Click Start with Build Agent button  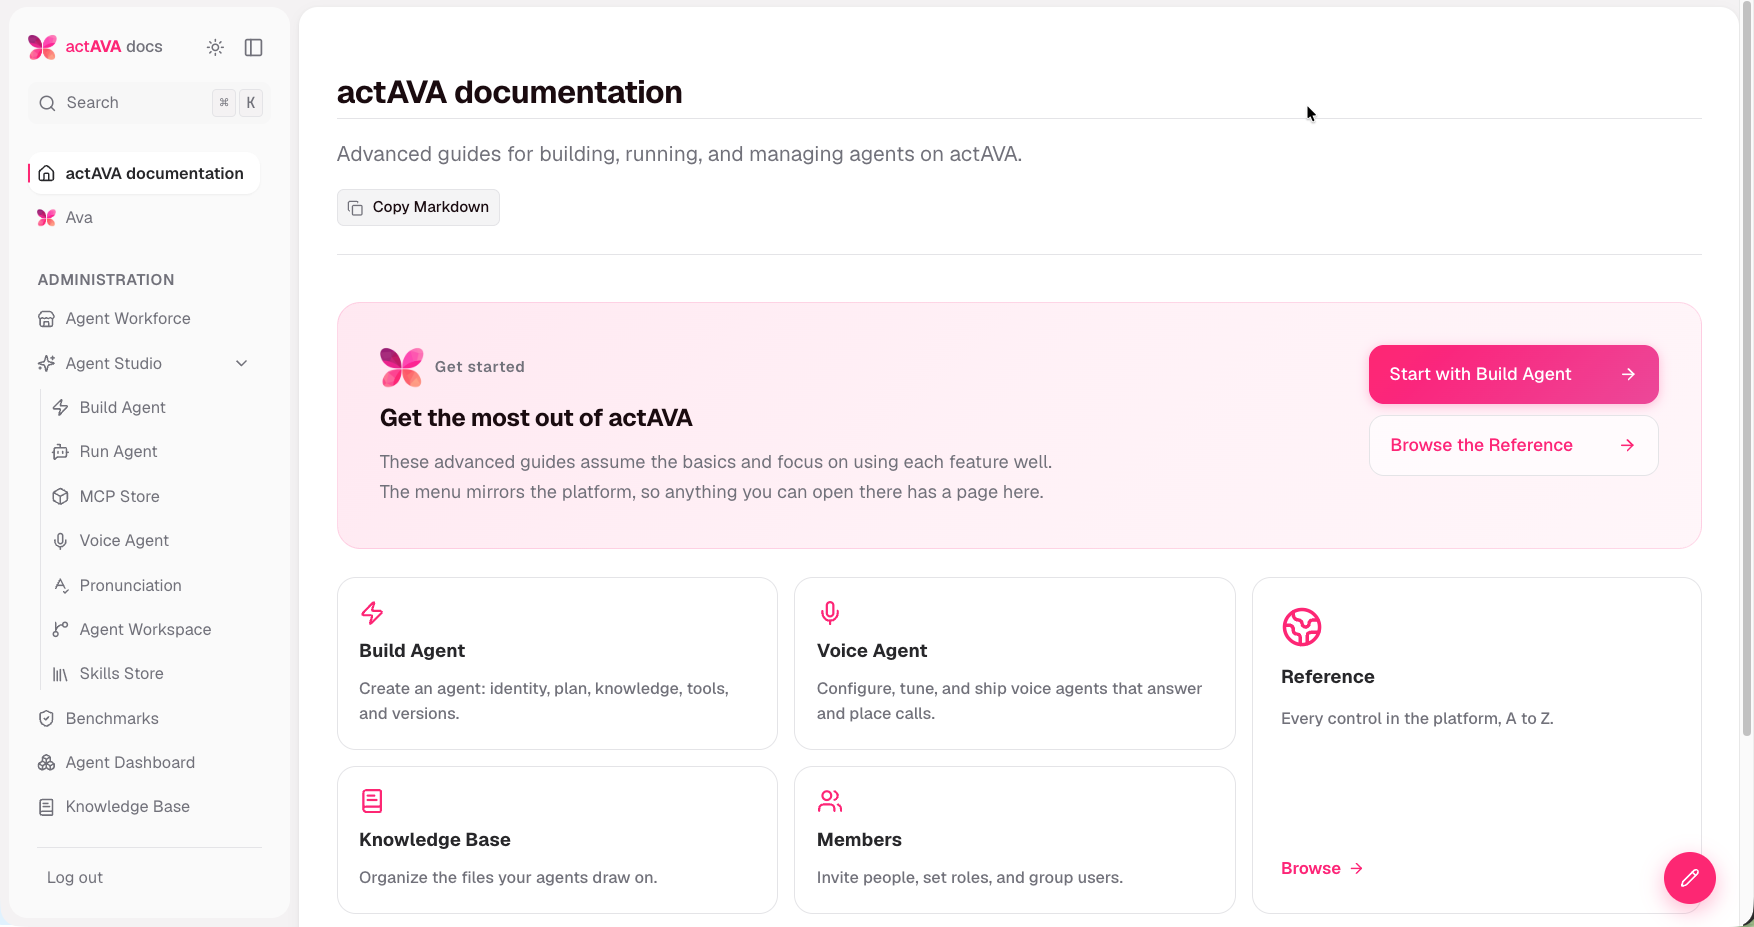click(x=1513, y=374)
